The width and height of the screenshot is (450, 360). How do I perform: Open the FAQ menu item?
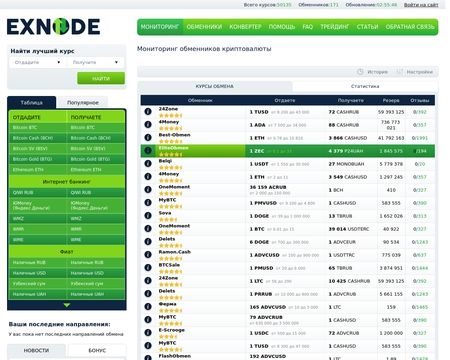tap(308, 27)
